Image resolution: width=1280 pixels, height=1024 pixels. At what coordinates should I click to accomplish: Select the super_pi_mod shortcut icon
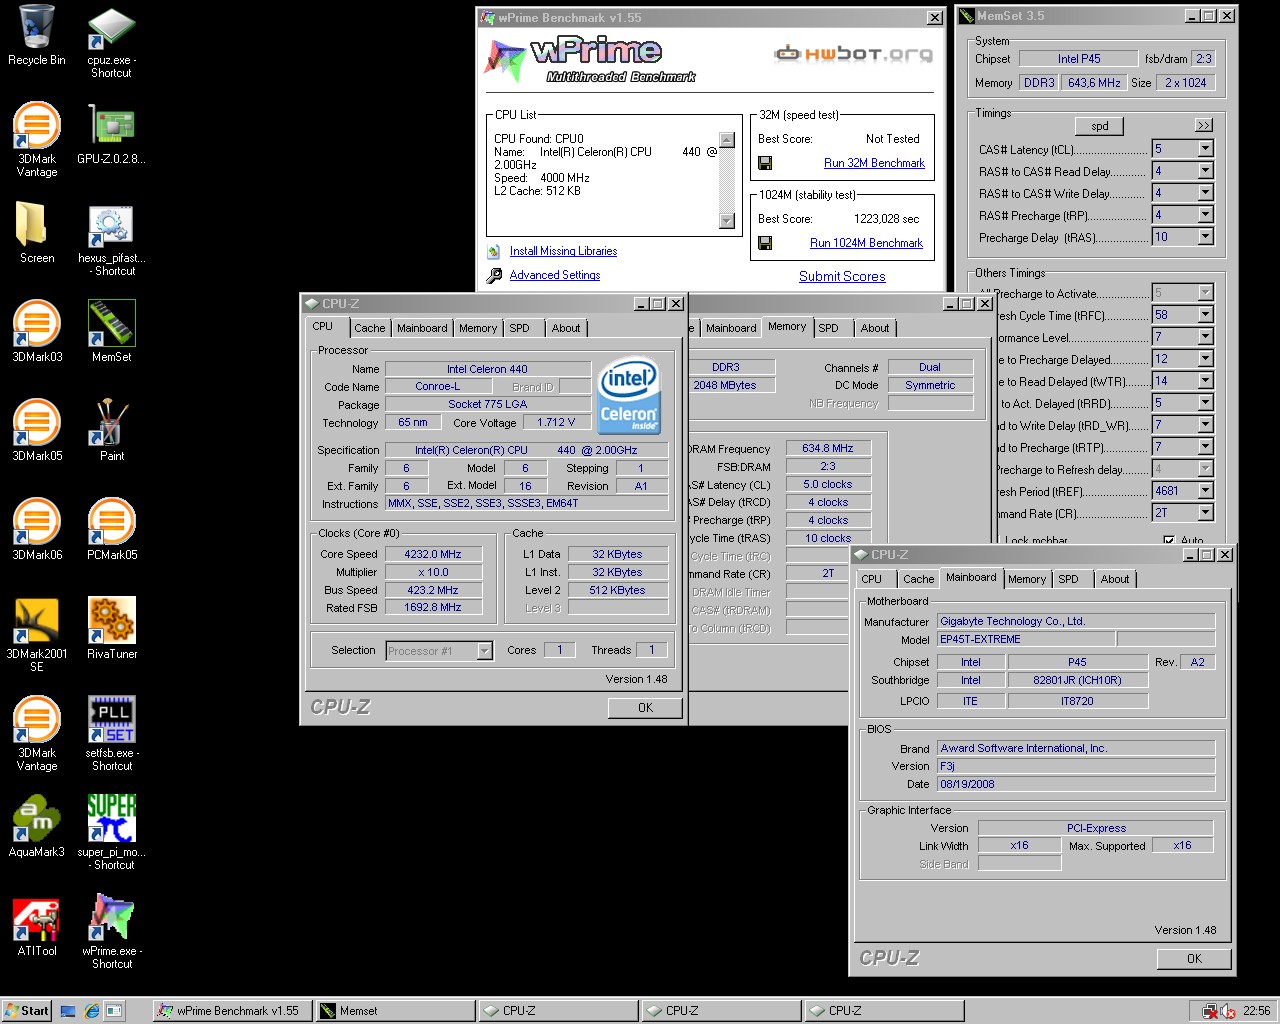111,819
